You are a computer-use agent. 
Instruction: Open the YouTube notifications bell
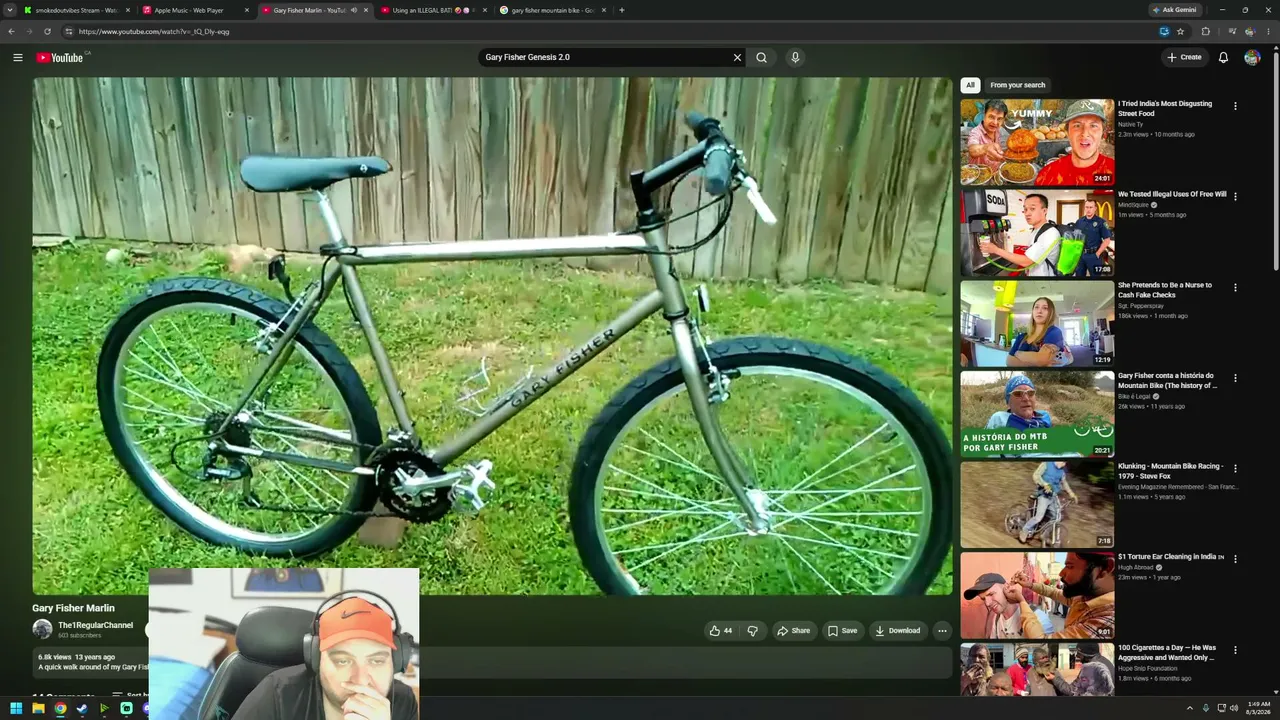[1223, 57]
